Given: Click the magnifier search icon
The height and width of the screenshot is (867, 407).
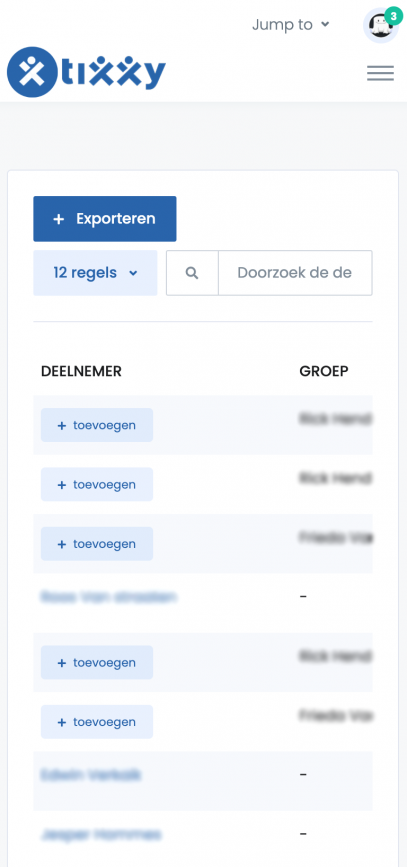Looking at the screenshot, I should click(192, 273).
